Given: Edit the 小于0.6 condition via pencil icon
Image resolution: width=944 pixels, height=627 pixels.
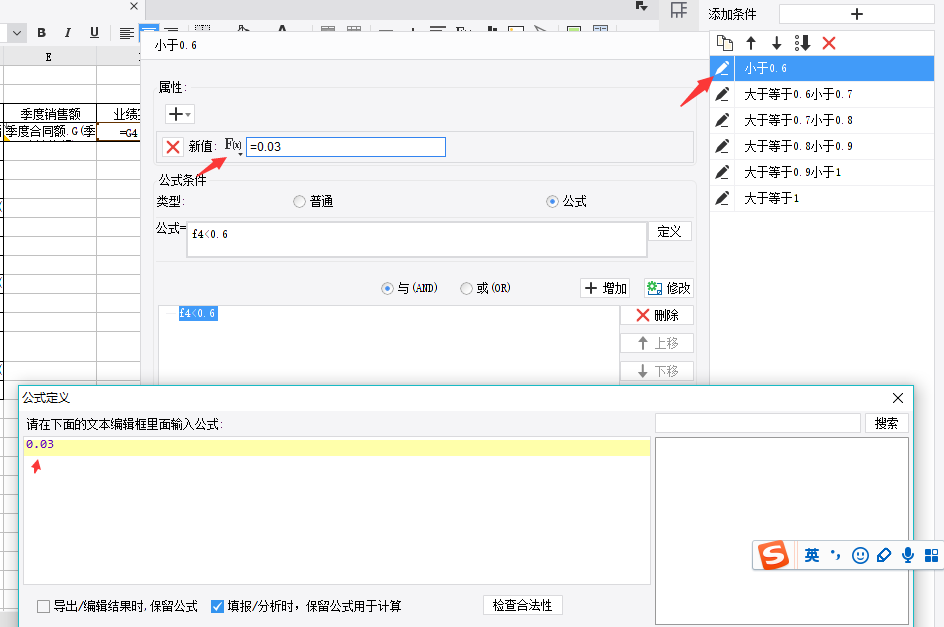Looking at the screenshot, I should (722, 68).
